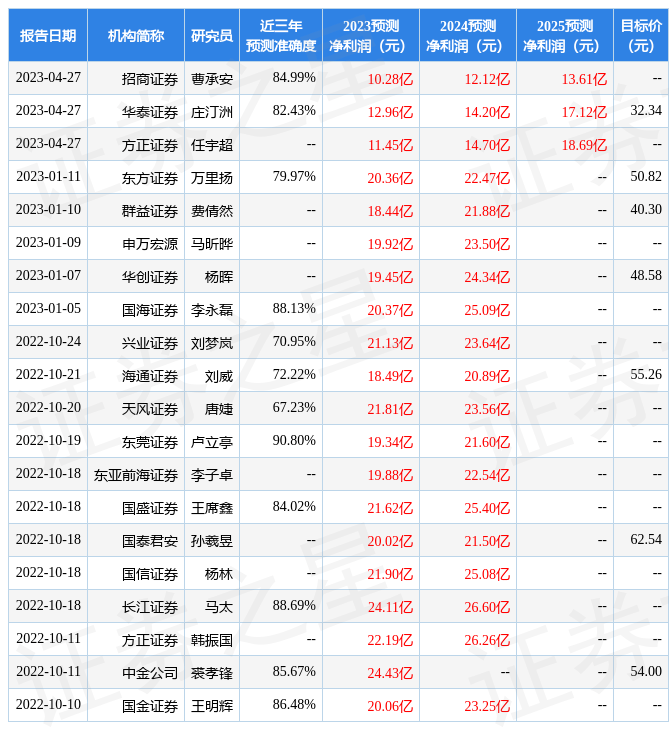Click the 10.28亿 profit value
669x730 pixels.
(x=390, y=79)
